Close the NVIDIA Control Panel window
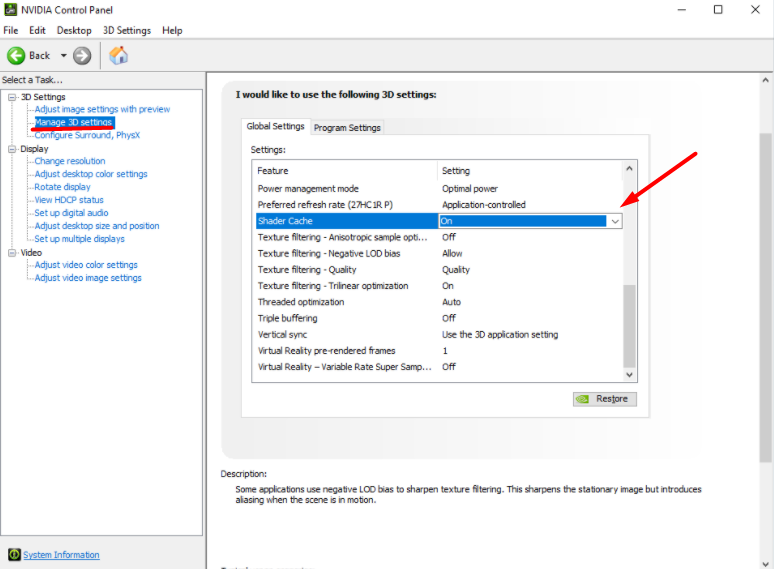 tap(755, 9)
